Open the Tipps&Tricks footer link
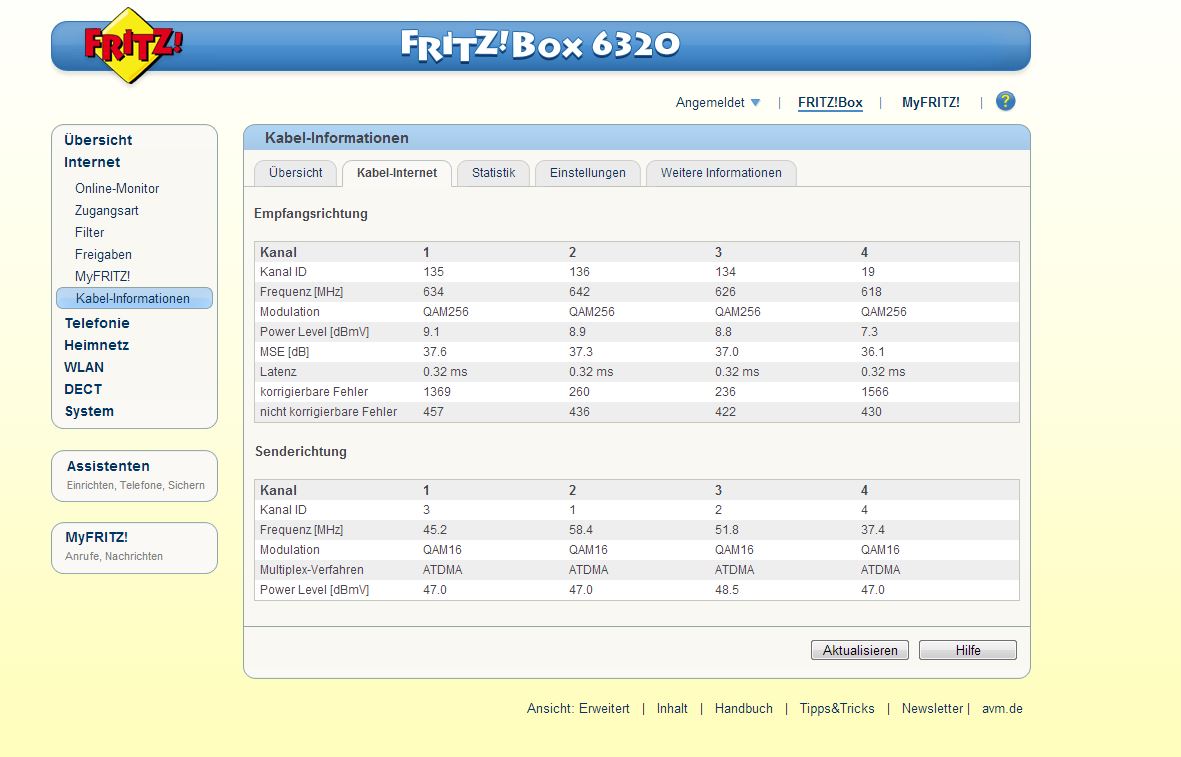The height and width of the screenshot is (757, 1181). [x=837, y=709]
